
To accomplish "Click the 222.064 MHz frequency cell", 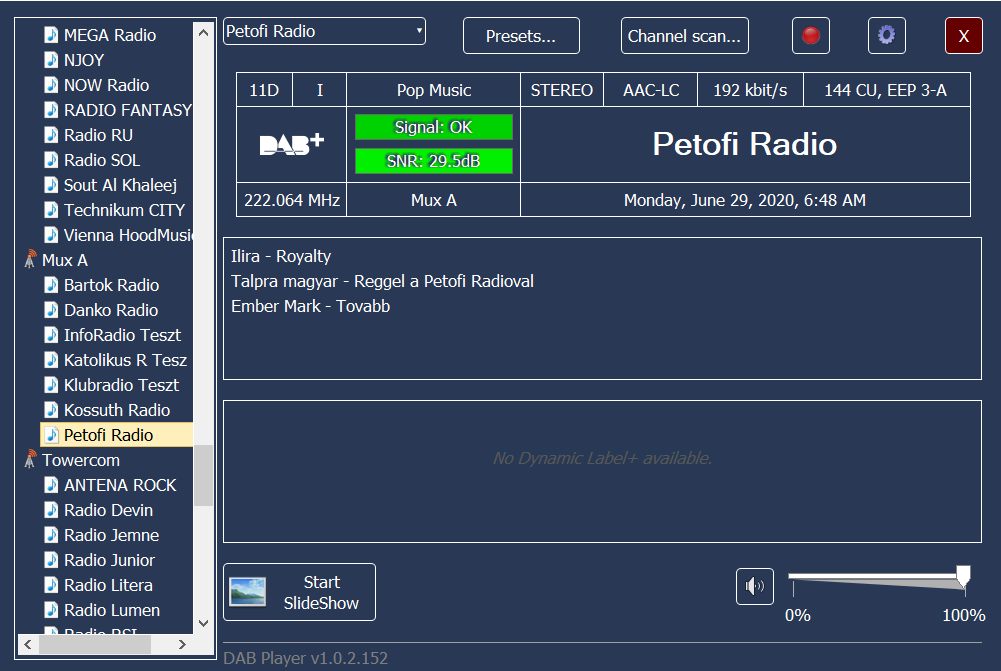I will coord(292,200).
